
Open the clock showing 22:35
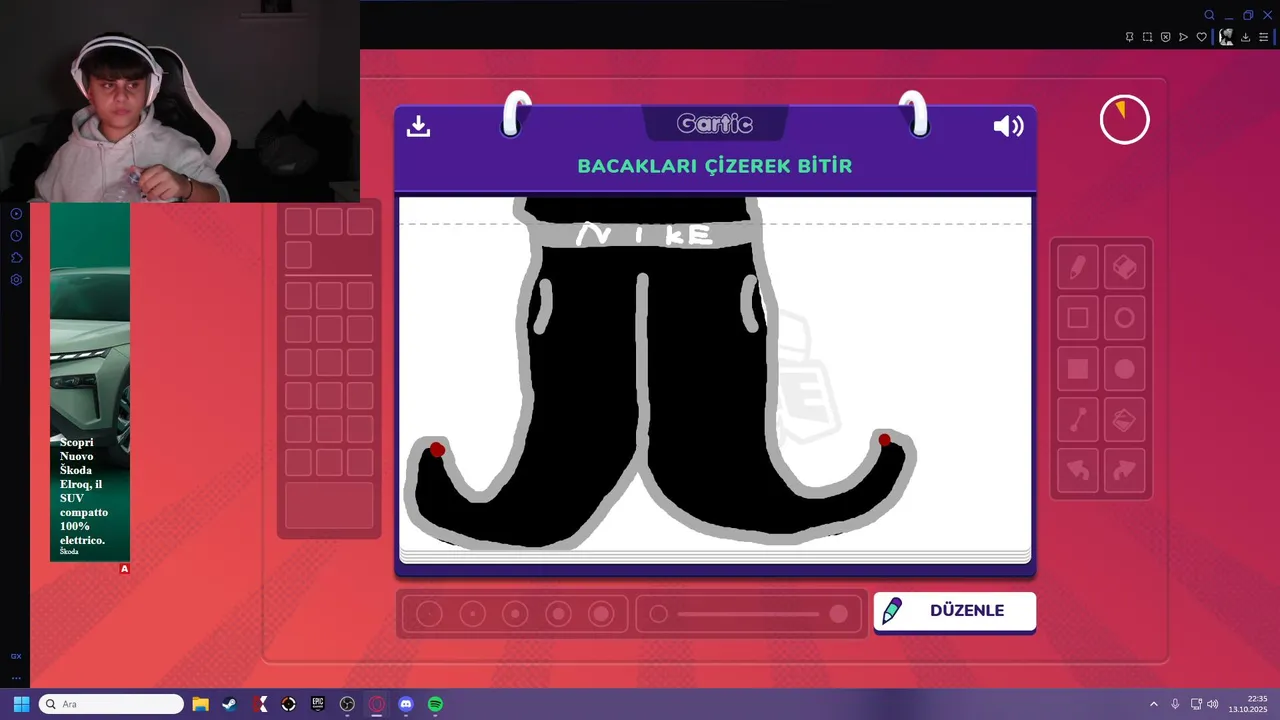(1249, 704)
